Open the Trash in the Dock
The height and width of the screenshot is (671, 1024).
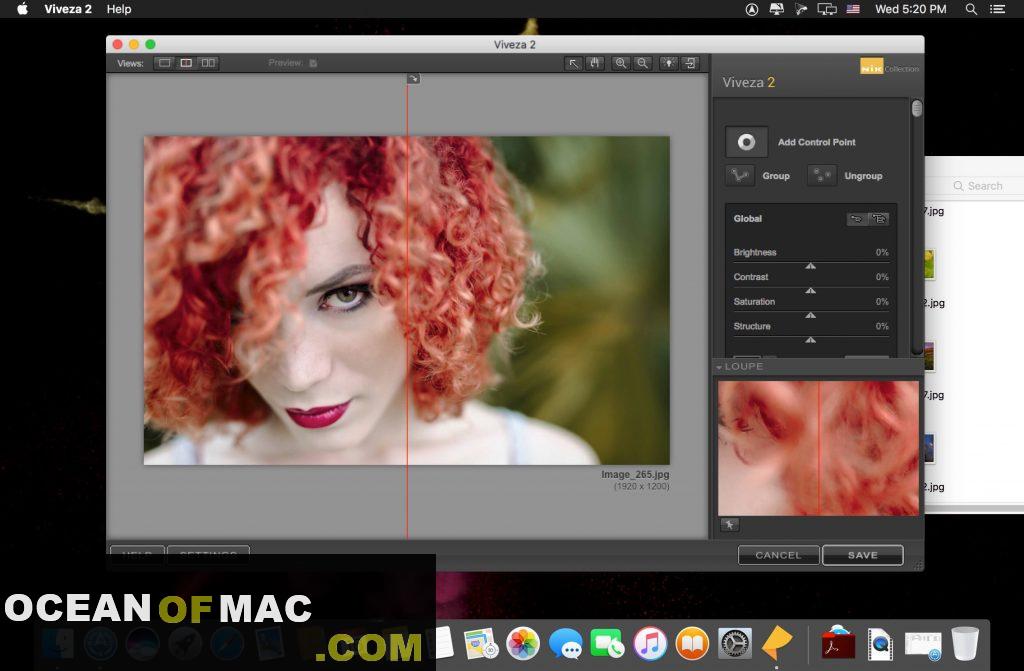click(965, 643)
